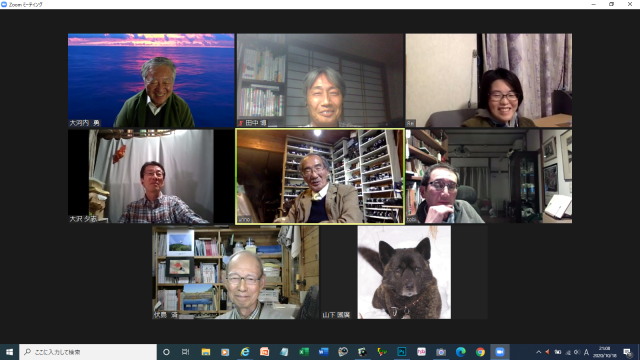
Task: Open the notification center
Action: pyautogui.click(x=627, y=352)
